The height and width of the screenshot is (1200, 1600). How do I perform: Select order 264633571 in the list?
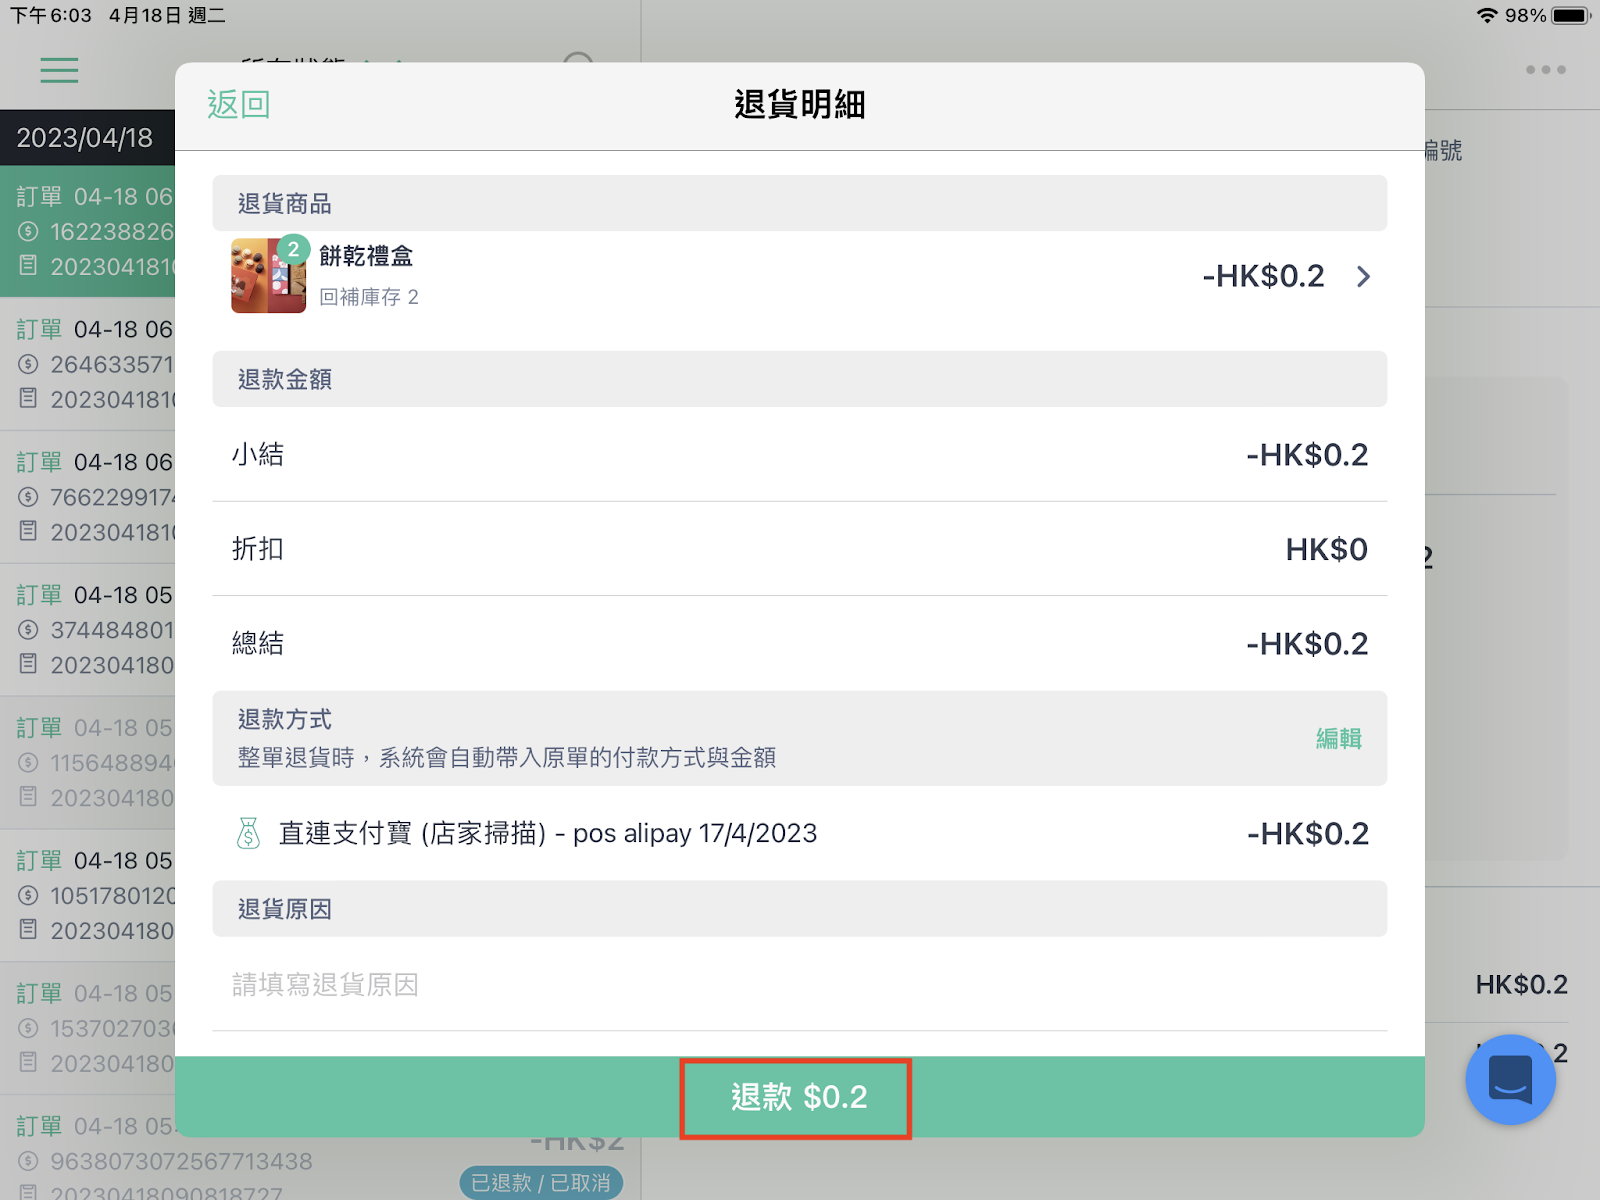pyautogui.click(x=87, y=364)
